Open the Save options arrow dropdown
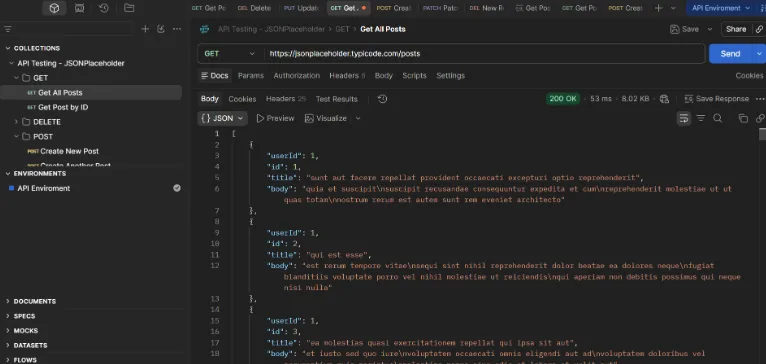 tap(710, 29)
